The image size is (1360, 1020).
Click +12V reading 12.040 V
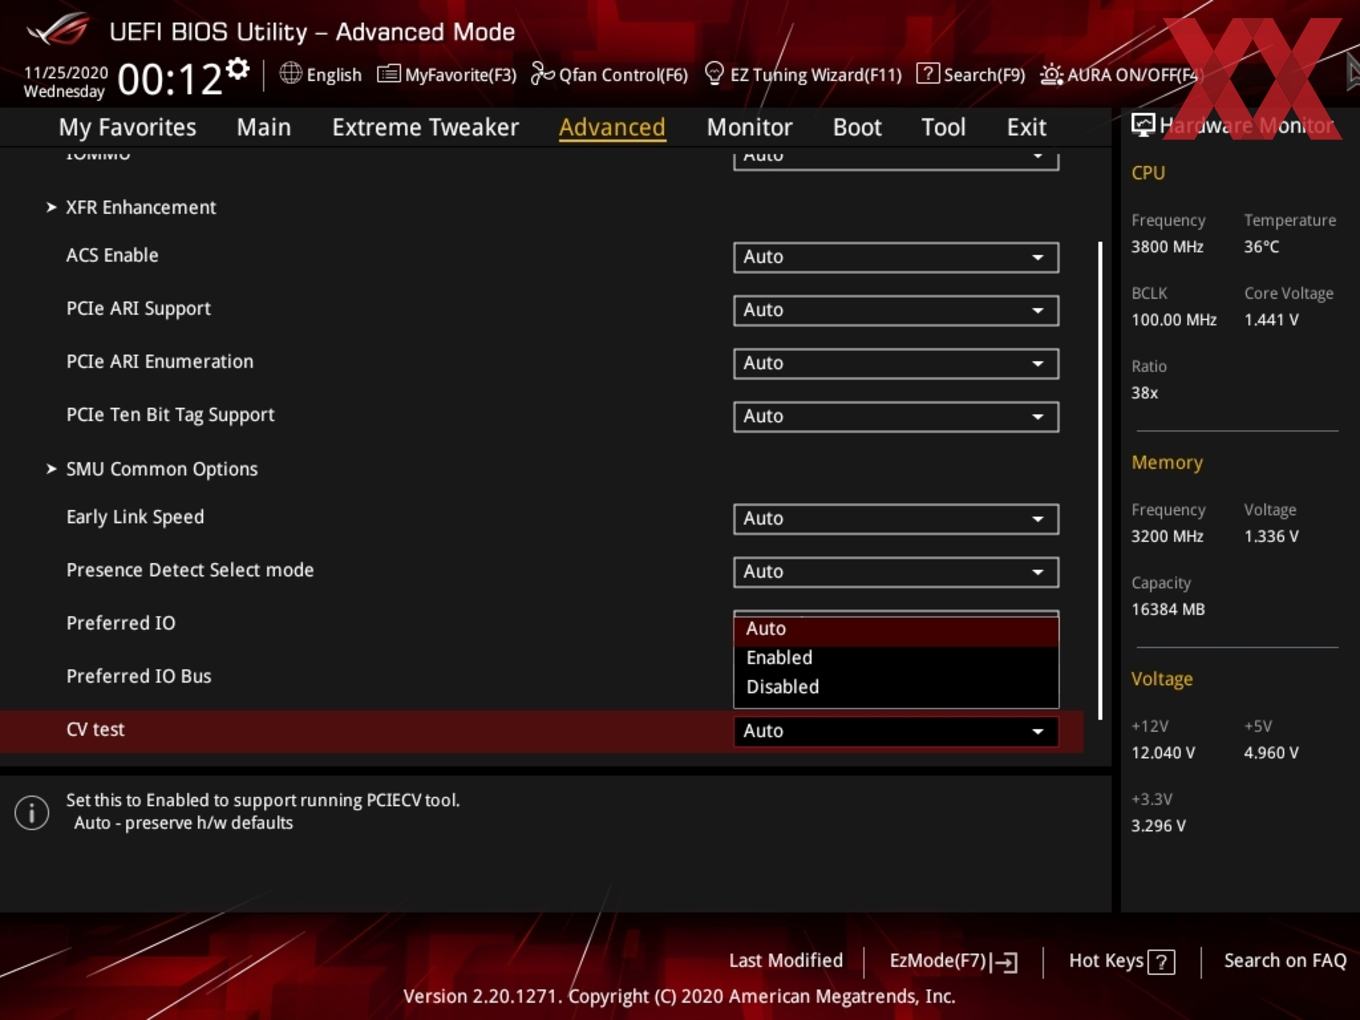coord(1163,753)
